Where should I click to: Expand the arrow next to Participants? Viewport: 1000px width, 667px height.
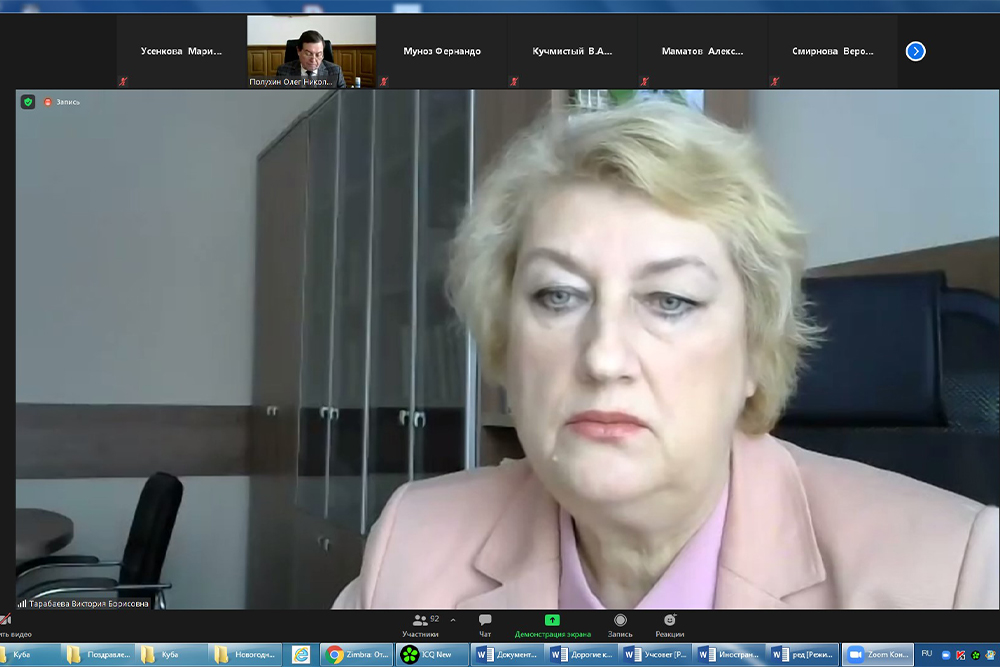pos(453,620)
